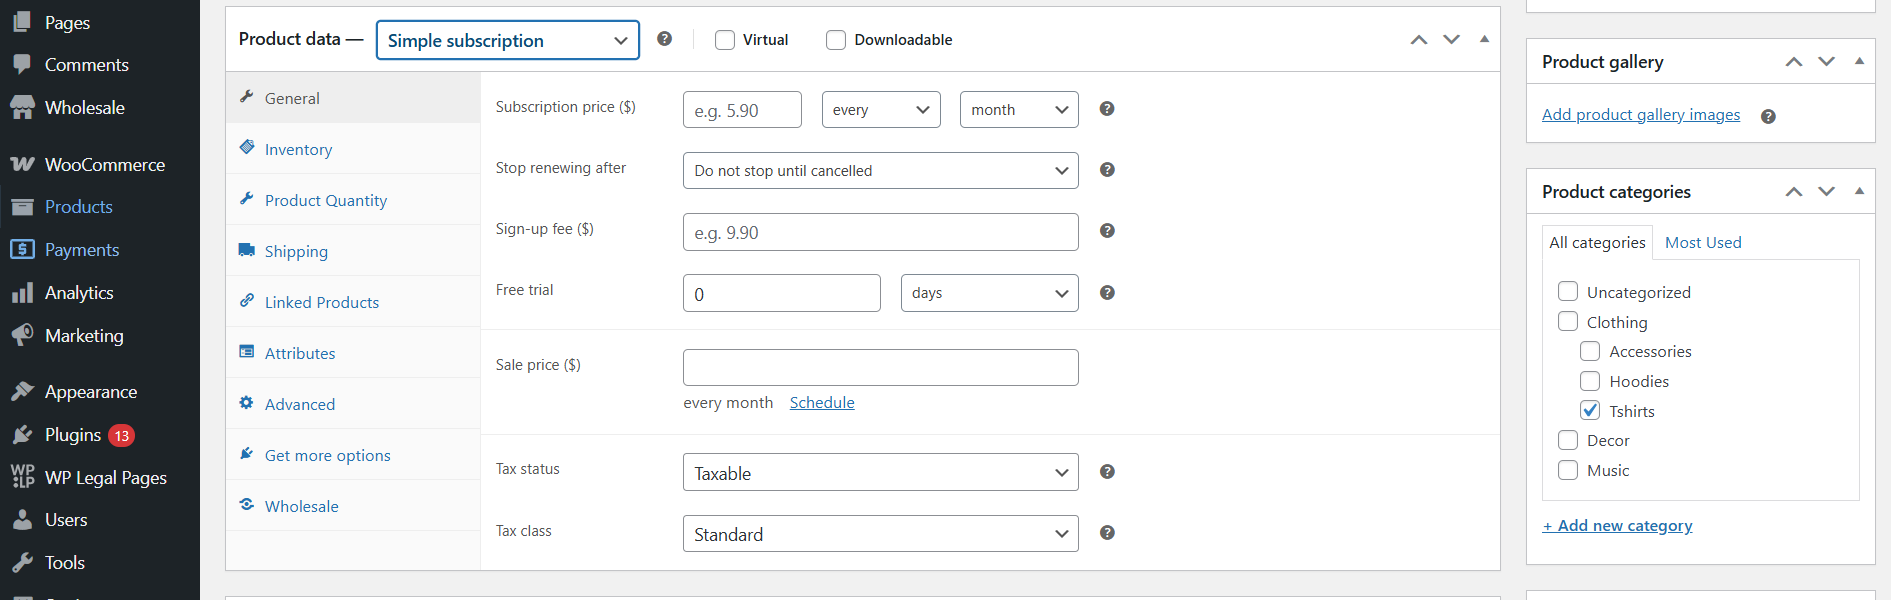Click Add product gallery images link
This screenshot has width=1891, height=600.
point(1641,114)
